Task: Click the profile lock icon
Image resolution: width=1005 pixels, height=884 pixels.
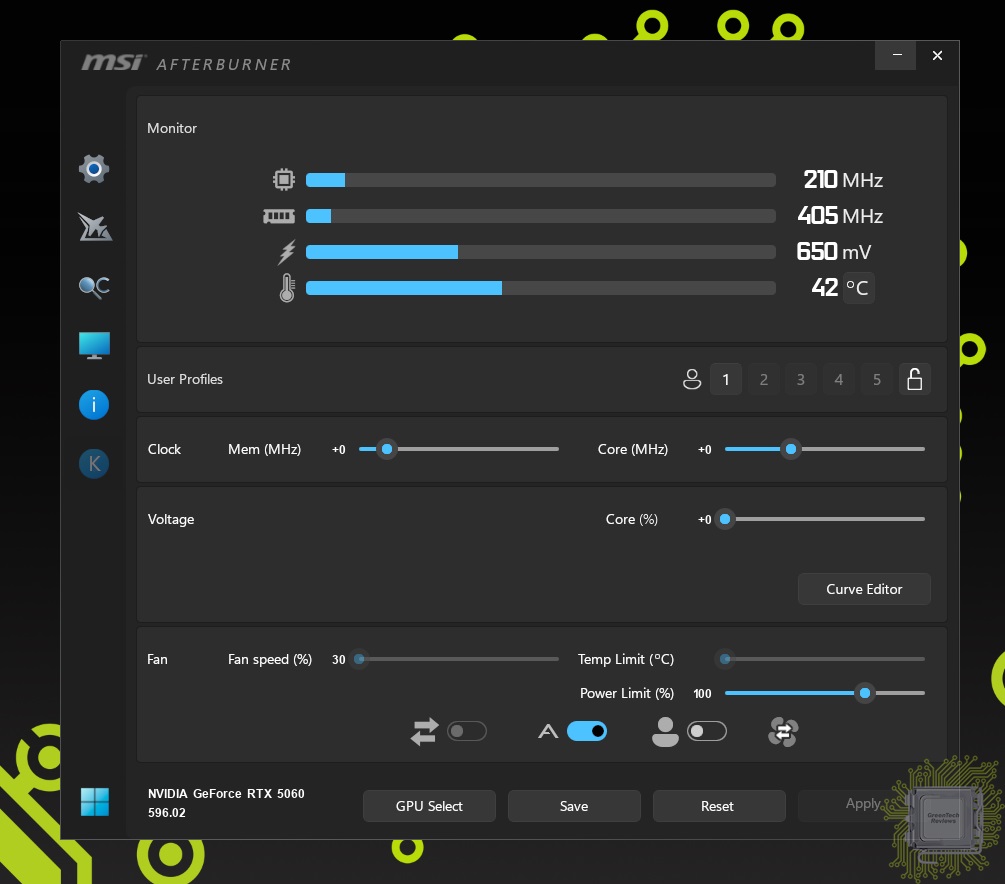Action: point(913,379)
